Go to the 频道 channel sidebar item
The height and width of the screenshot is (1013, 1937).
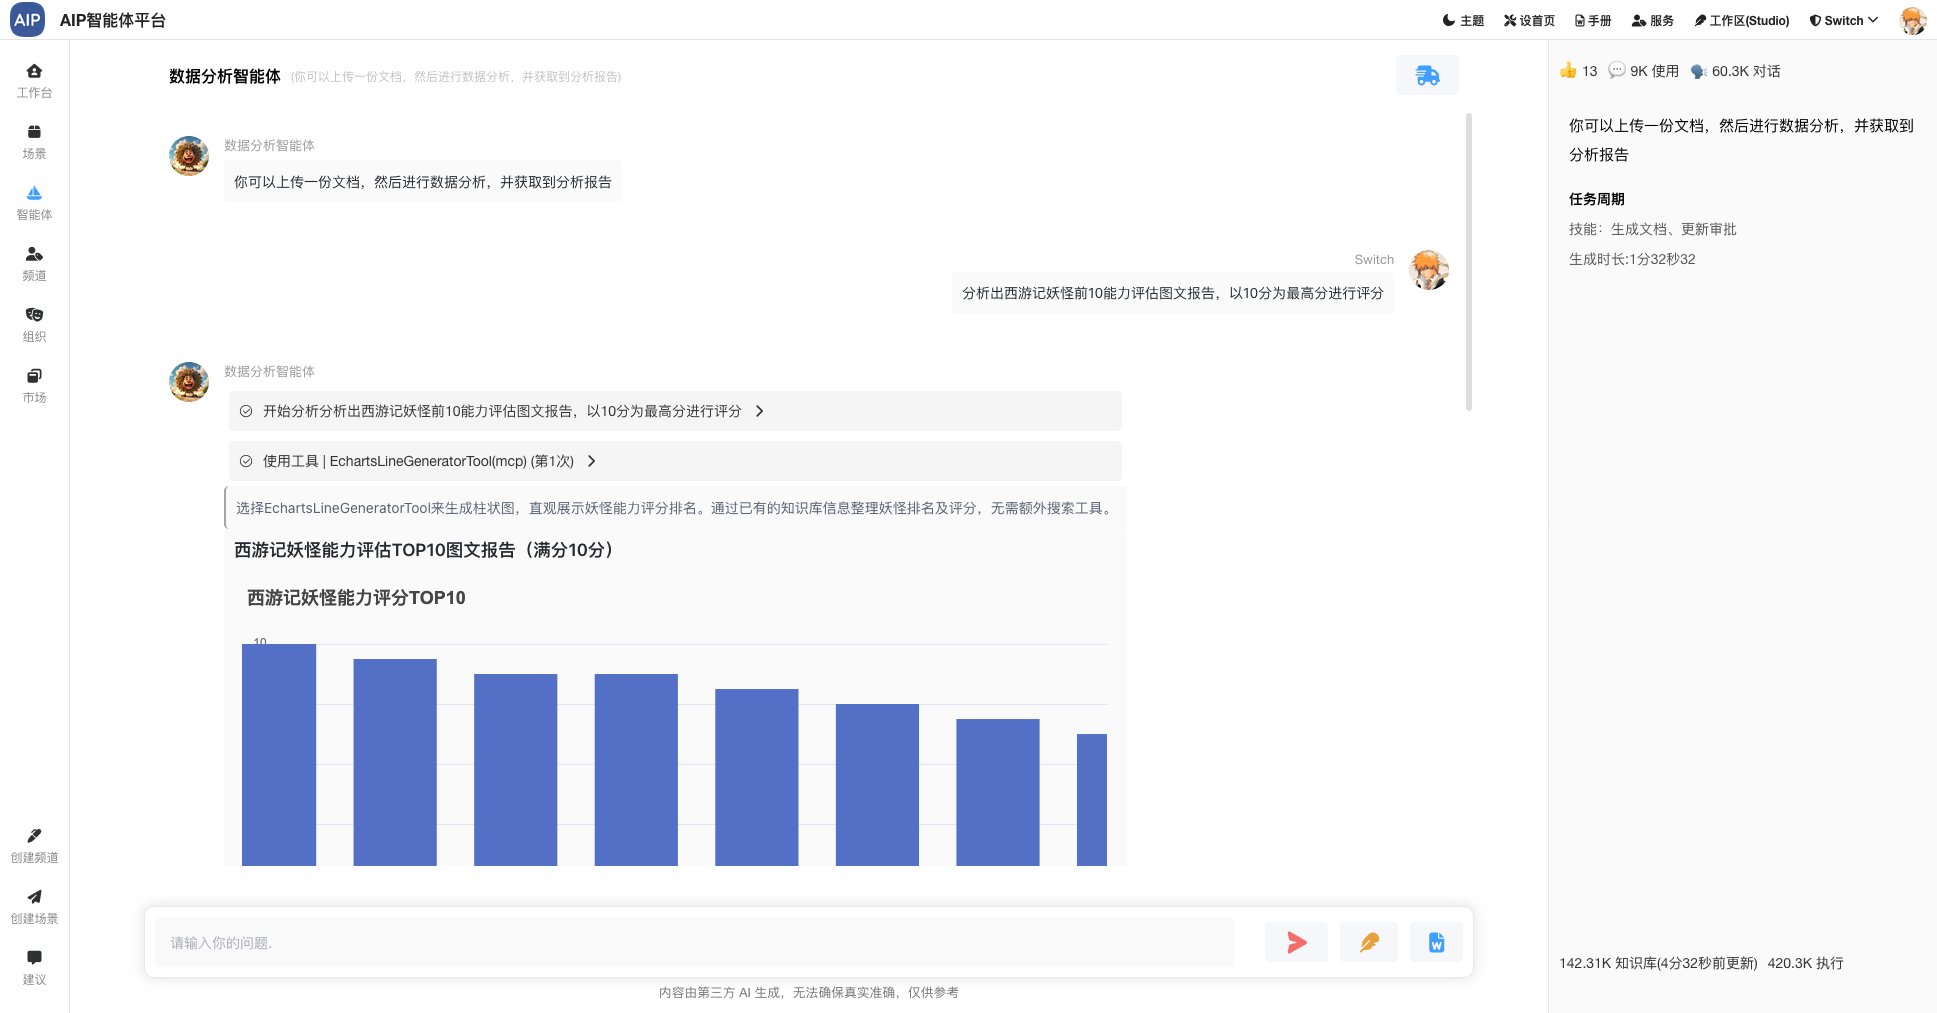click(34, 264)
